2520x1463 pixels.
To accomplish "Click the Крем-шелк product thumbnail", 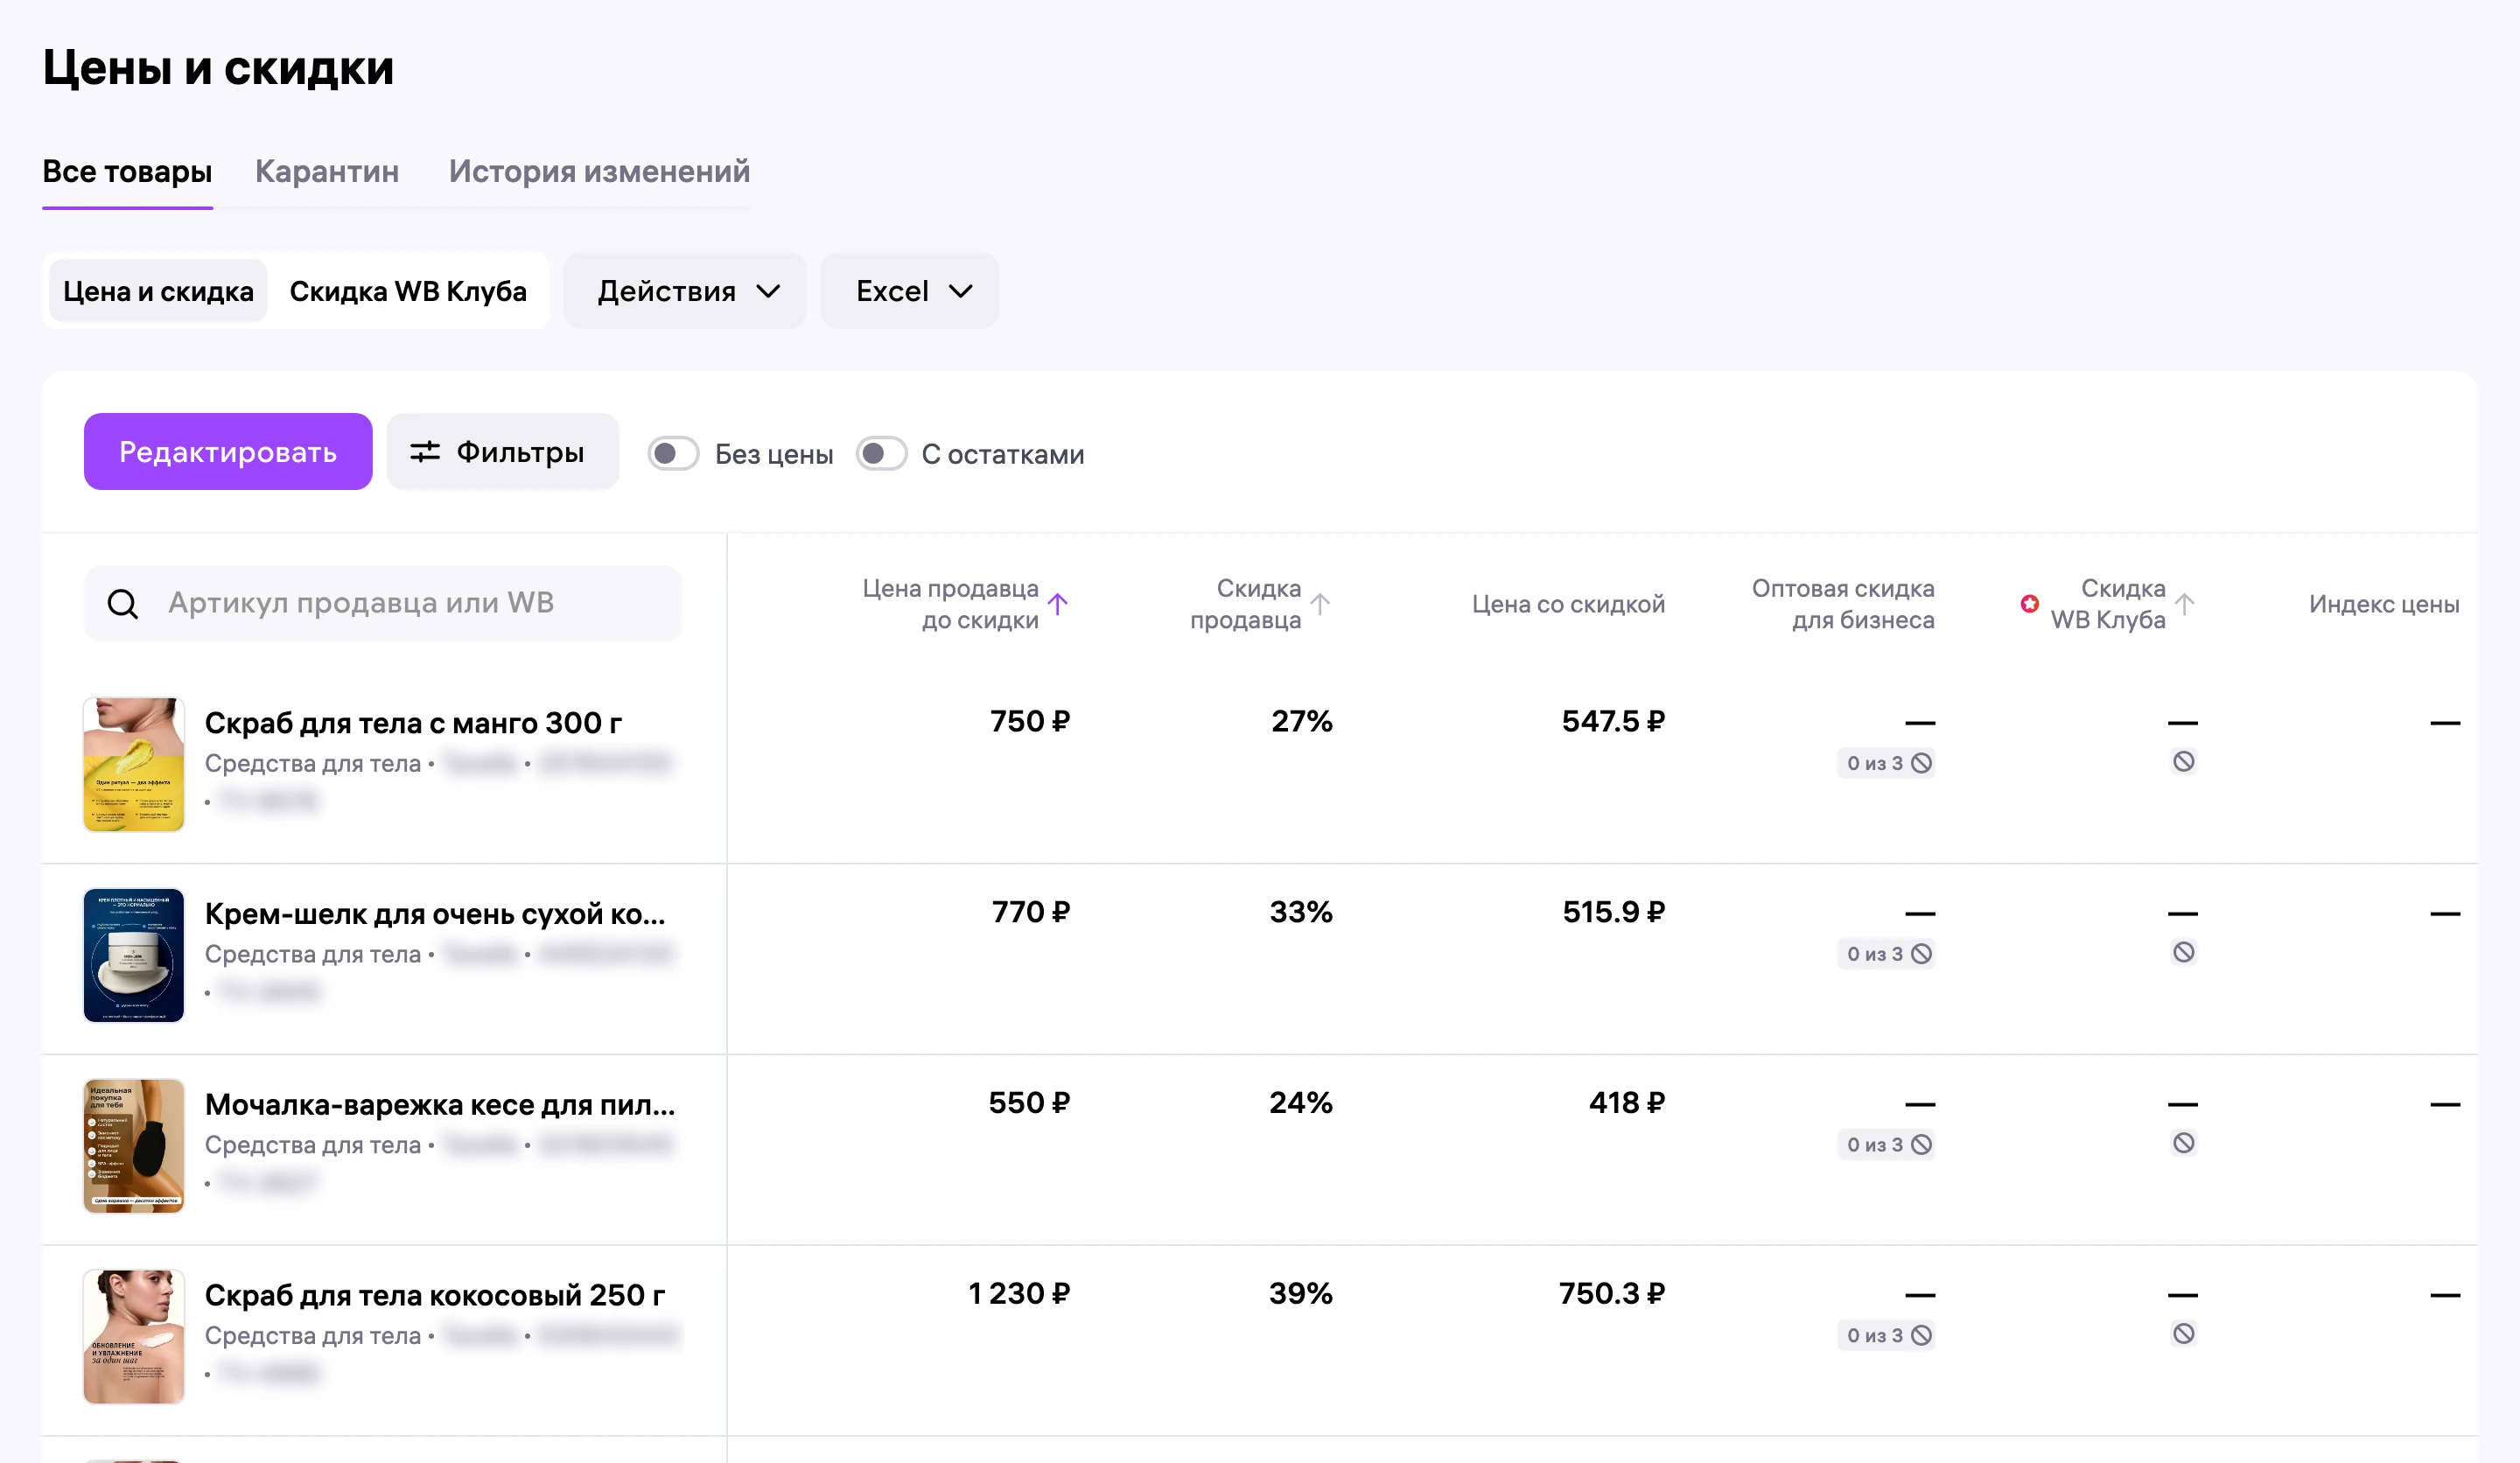I will [134, 955].
